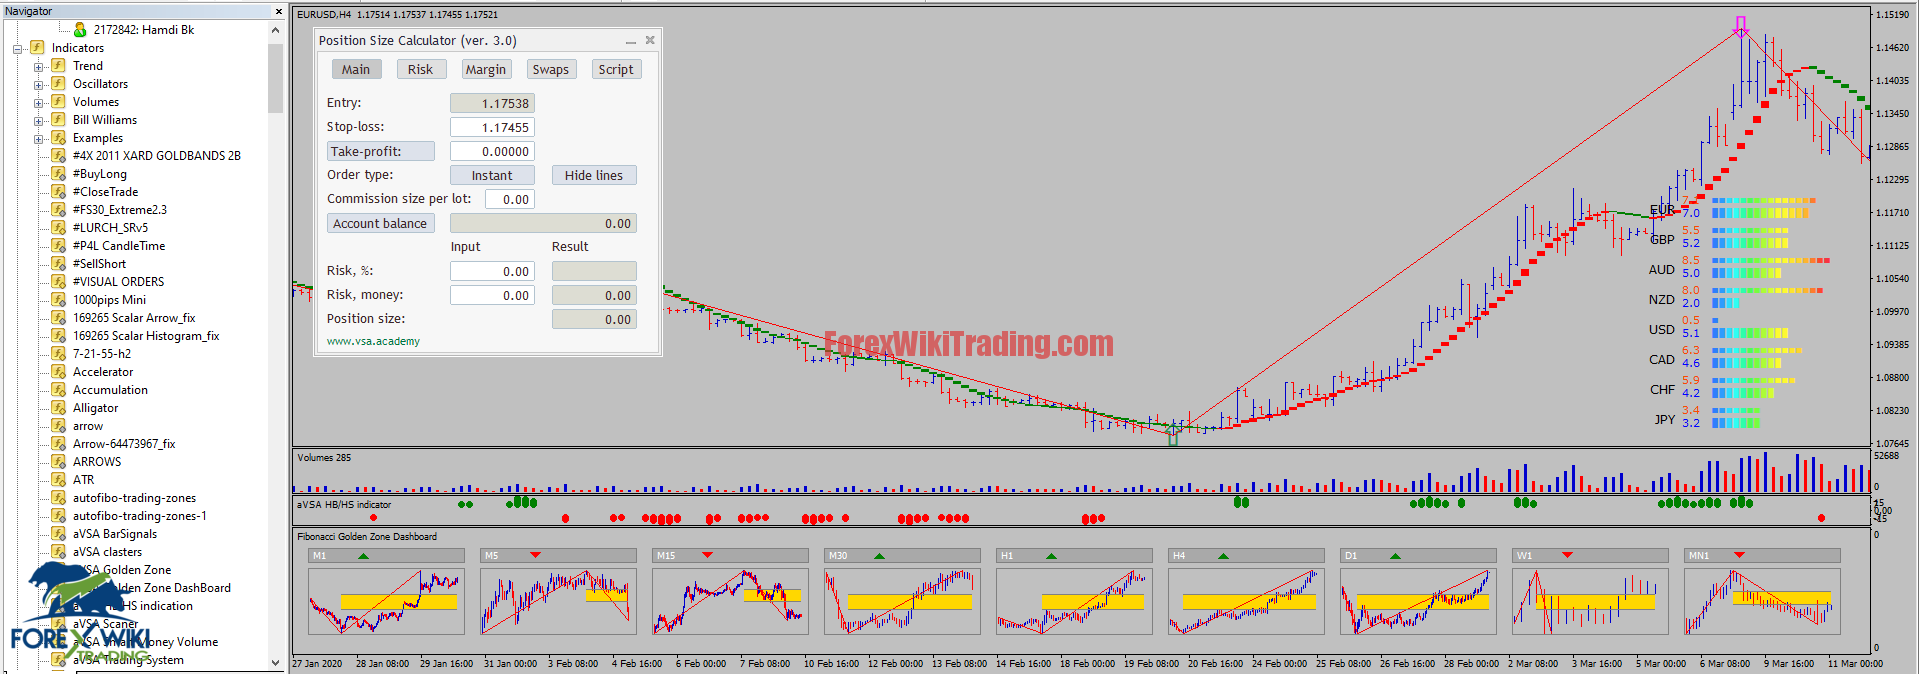This screenshot has width=1919, height=674.
Task: Change the Instant order type button
Action: point(492,175)
